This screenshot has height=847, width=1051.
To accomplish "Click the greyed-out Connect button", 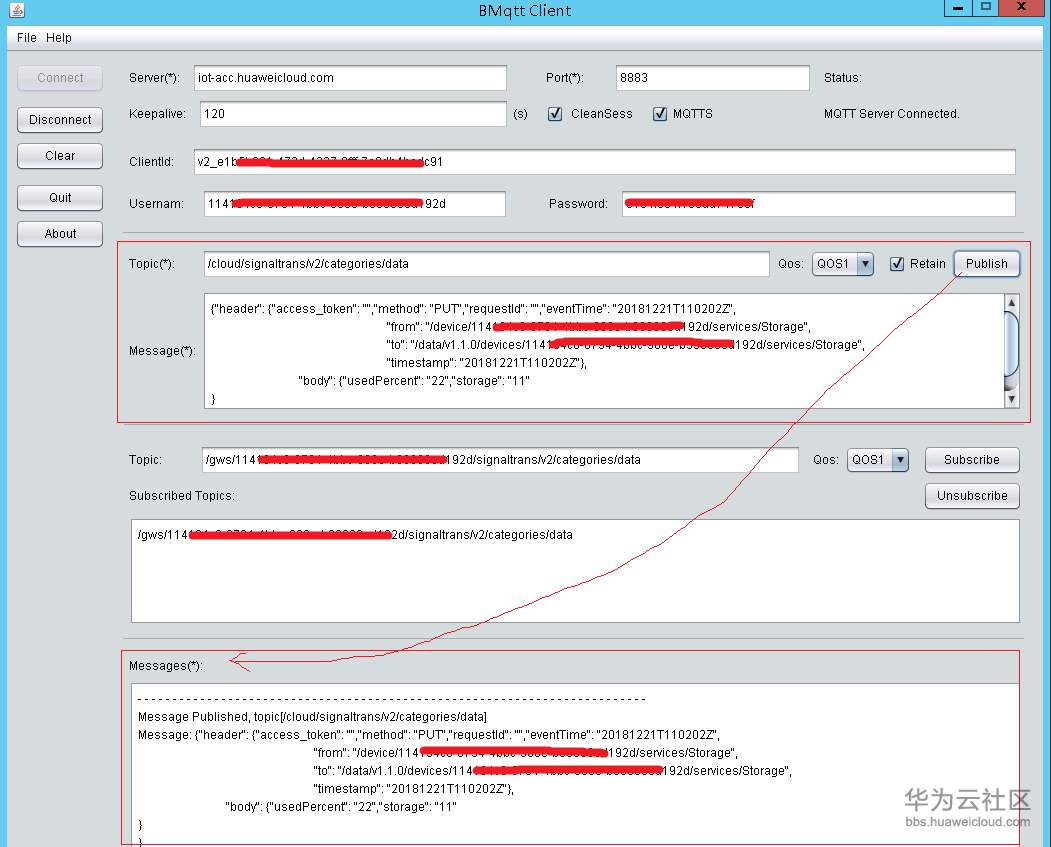I will 60,78.
